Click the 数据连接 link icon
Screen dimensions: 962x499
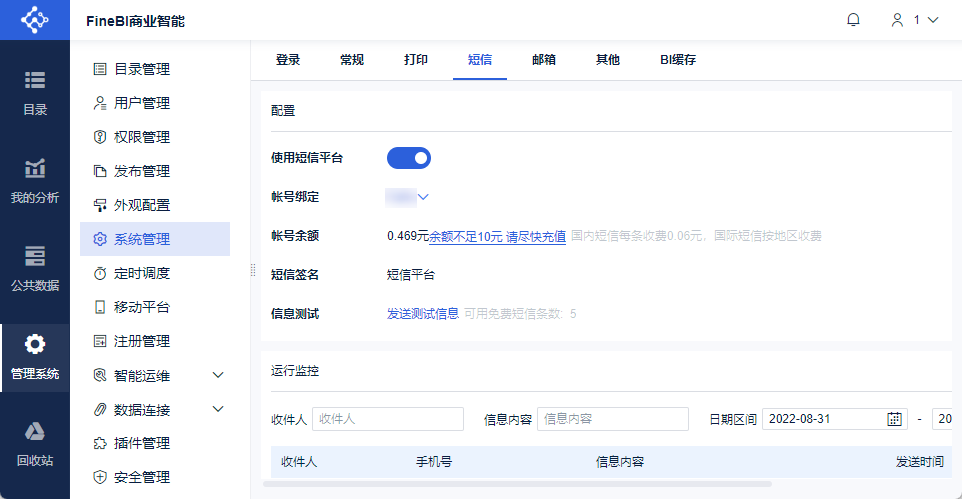tap(100, 409)
